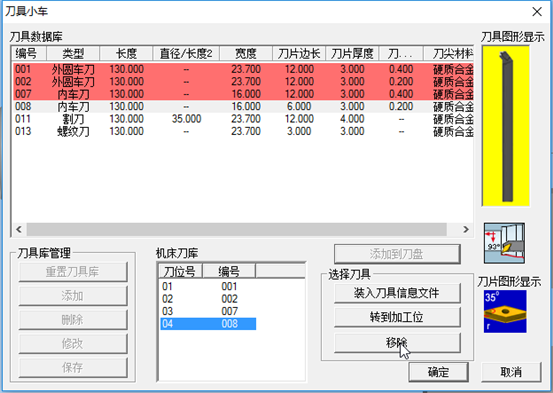This screenshot has width=553, height=393.
Task: Click the horizontal scrollbar thumb in tool database
Action: (x=237, y=229)
